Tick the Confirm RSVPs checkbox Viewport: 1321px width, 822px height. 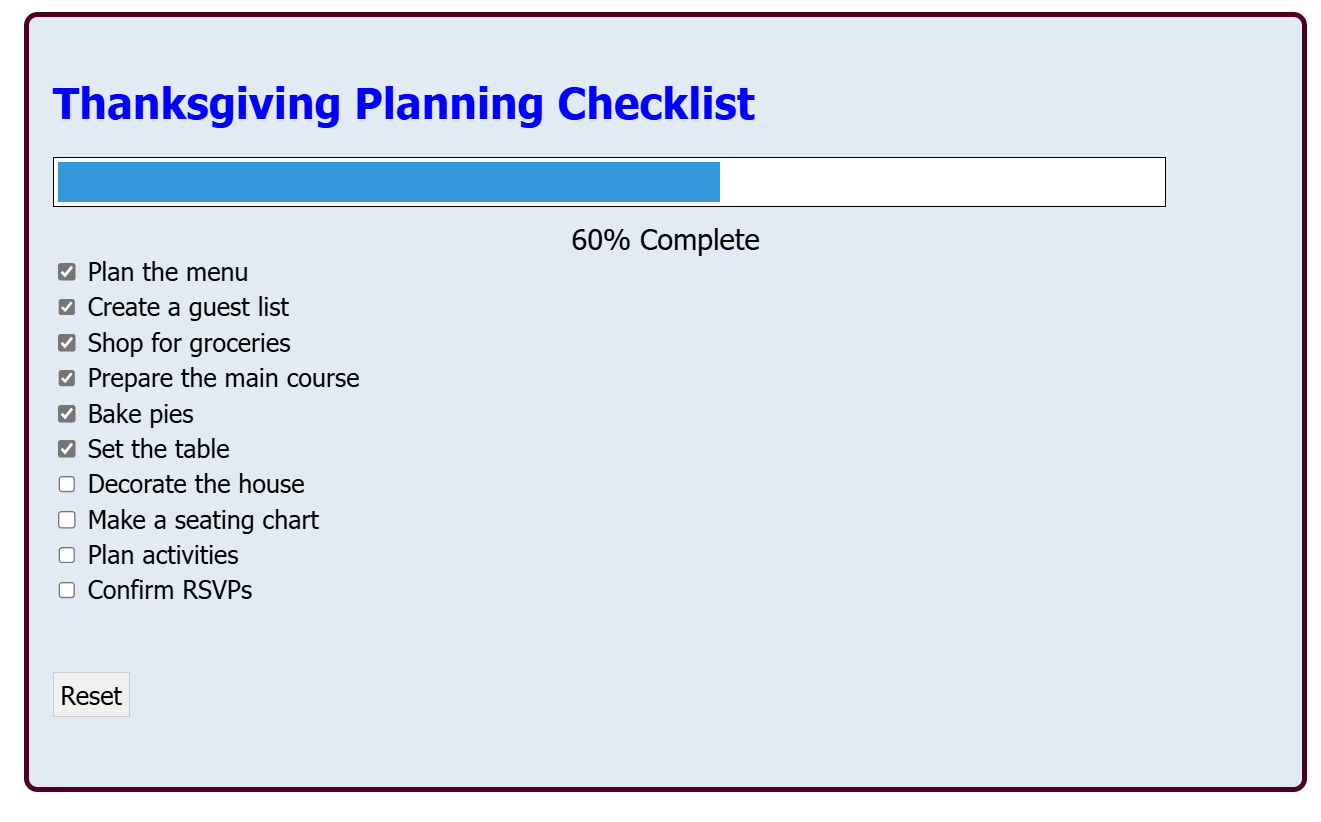[67, 590]
